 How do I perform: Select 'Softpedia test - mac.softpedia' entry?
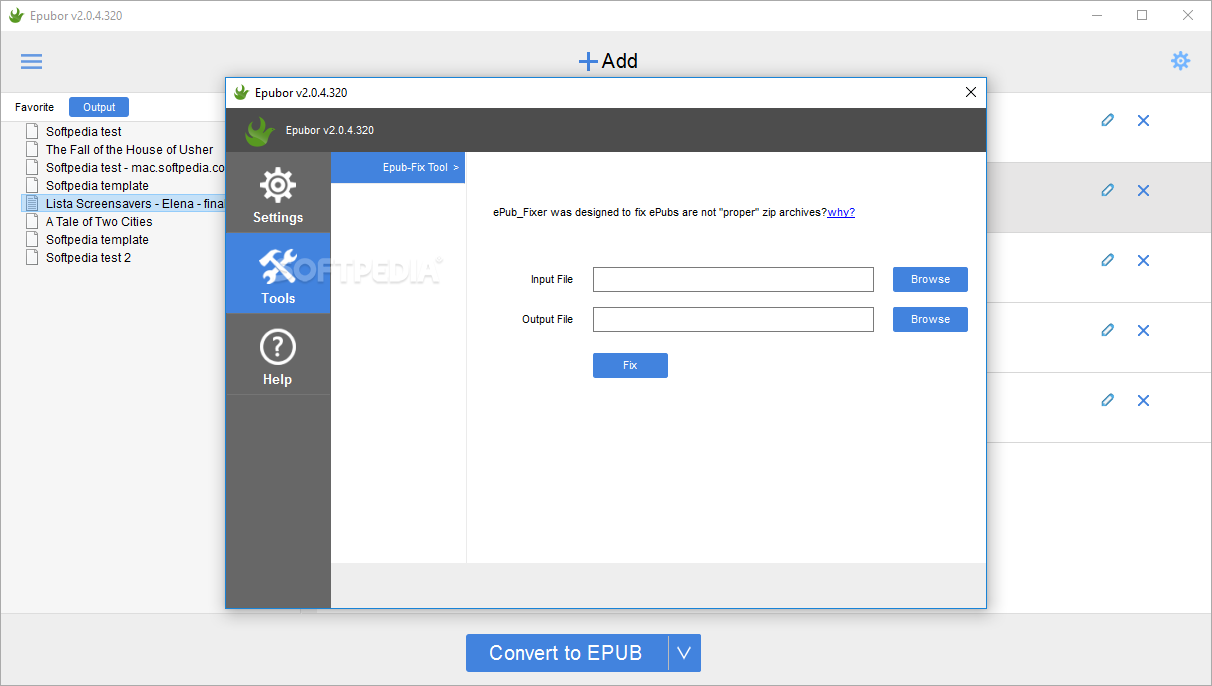(135, 167)
